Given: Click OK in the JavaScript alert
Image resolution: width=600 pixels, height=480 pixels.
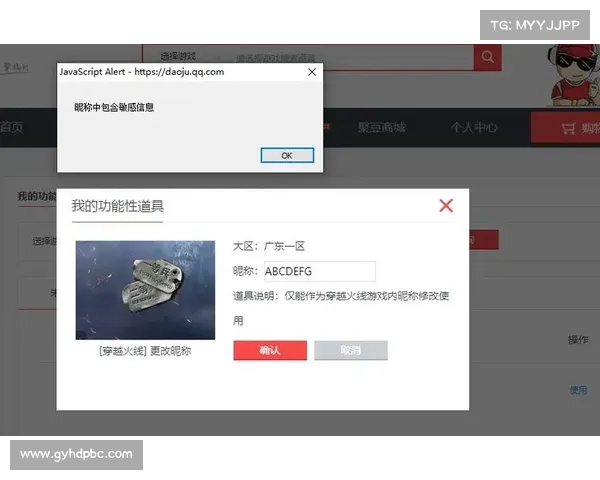Looking at the screenshot, I should pos(287,155).
